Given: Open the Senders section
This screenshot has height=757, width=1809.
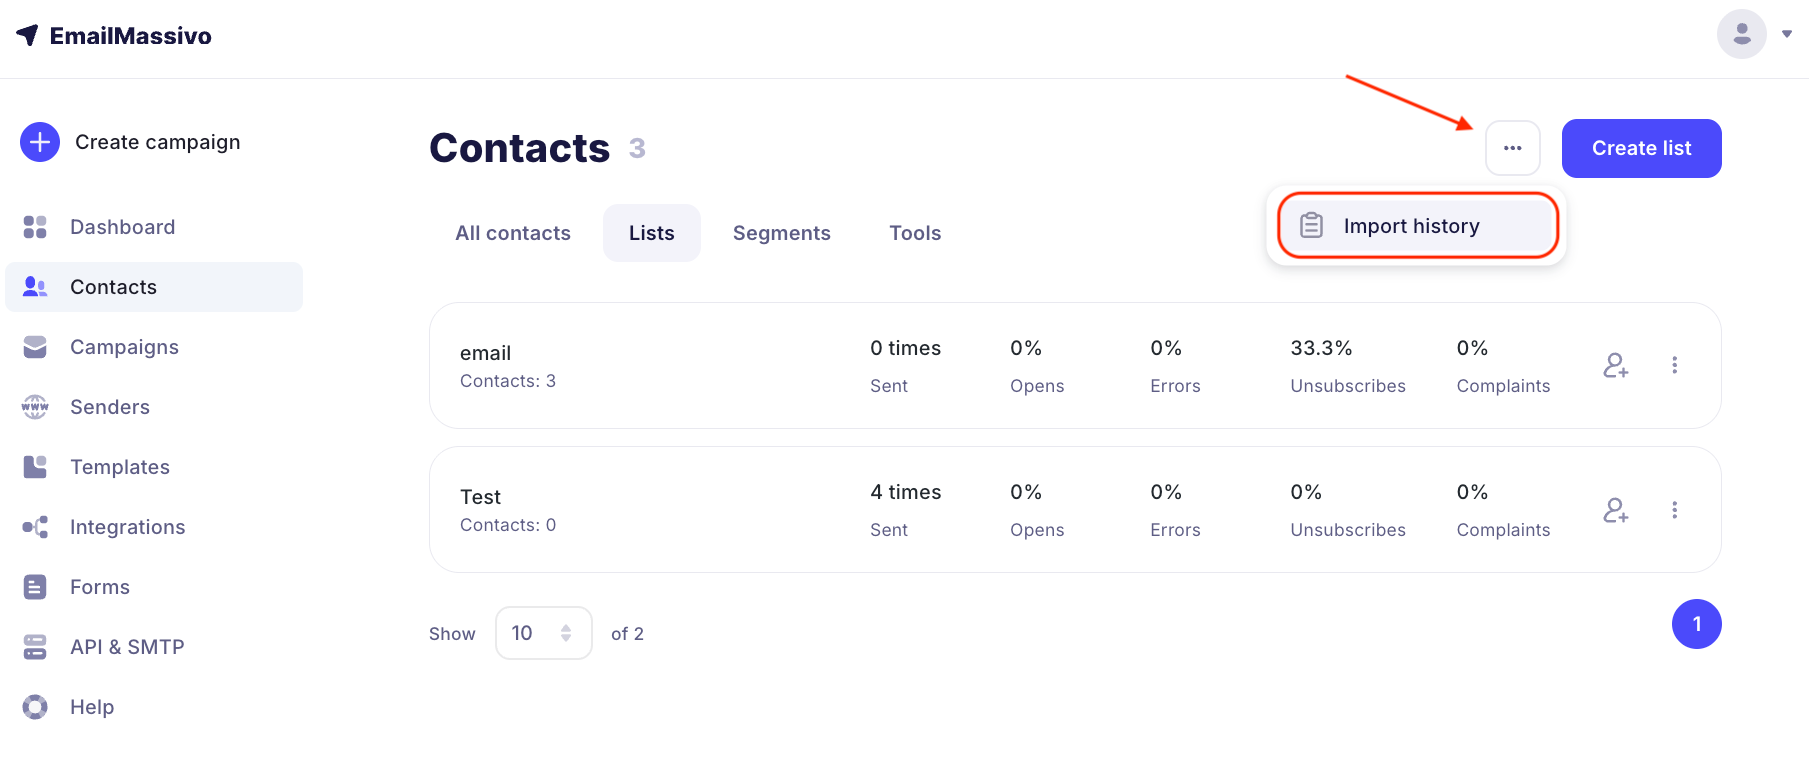Looking at the screenshot, I should click(x=109, y=407).
